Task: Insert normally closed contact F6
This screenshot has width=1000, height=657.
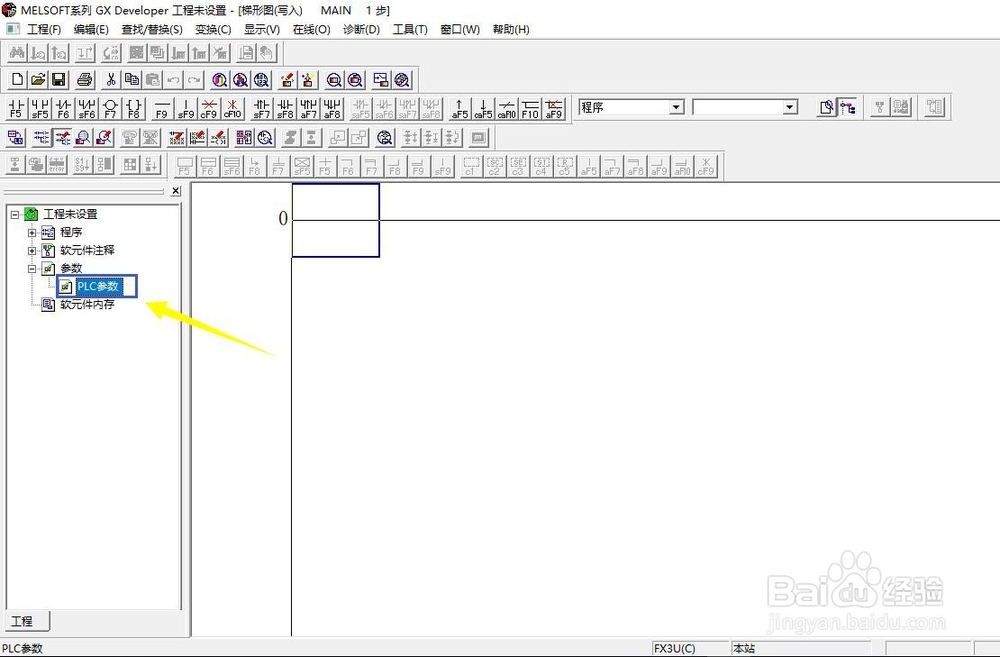Action: point(63,108)
